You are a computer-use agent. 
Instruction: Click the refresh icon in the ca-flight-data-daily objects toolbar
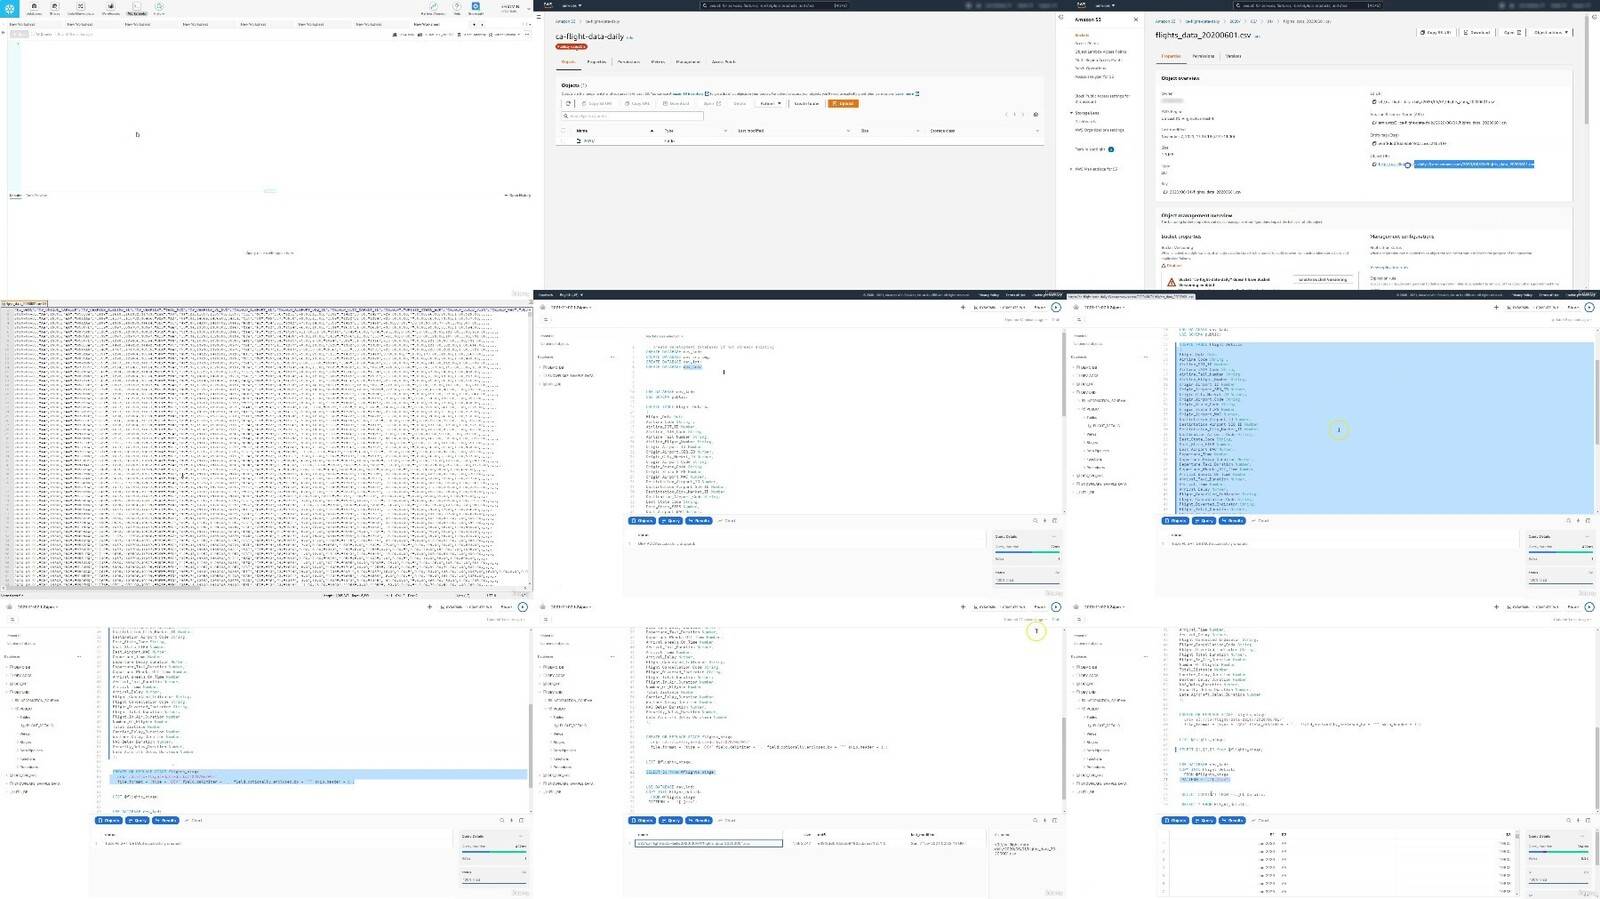(x=568, y=103)
